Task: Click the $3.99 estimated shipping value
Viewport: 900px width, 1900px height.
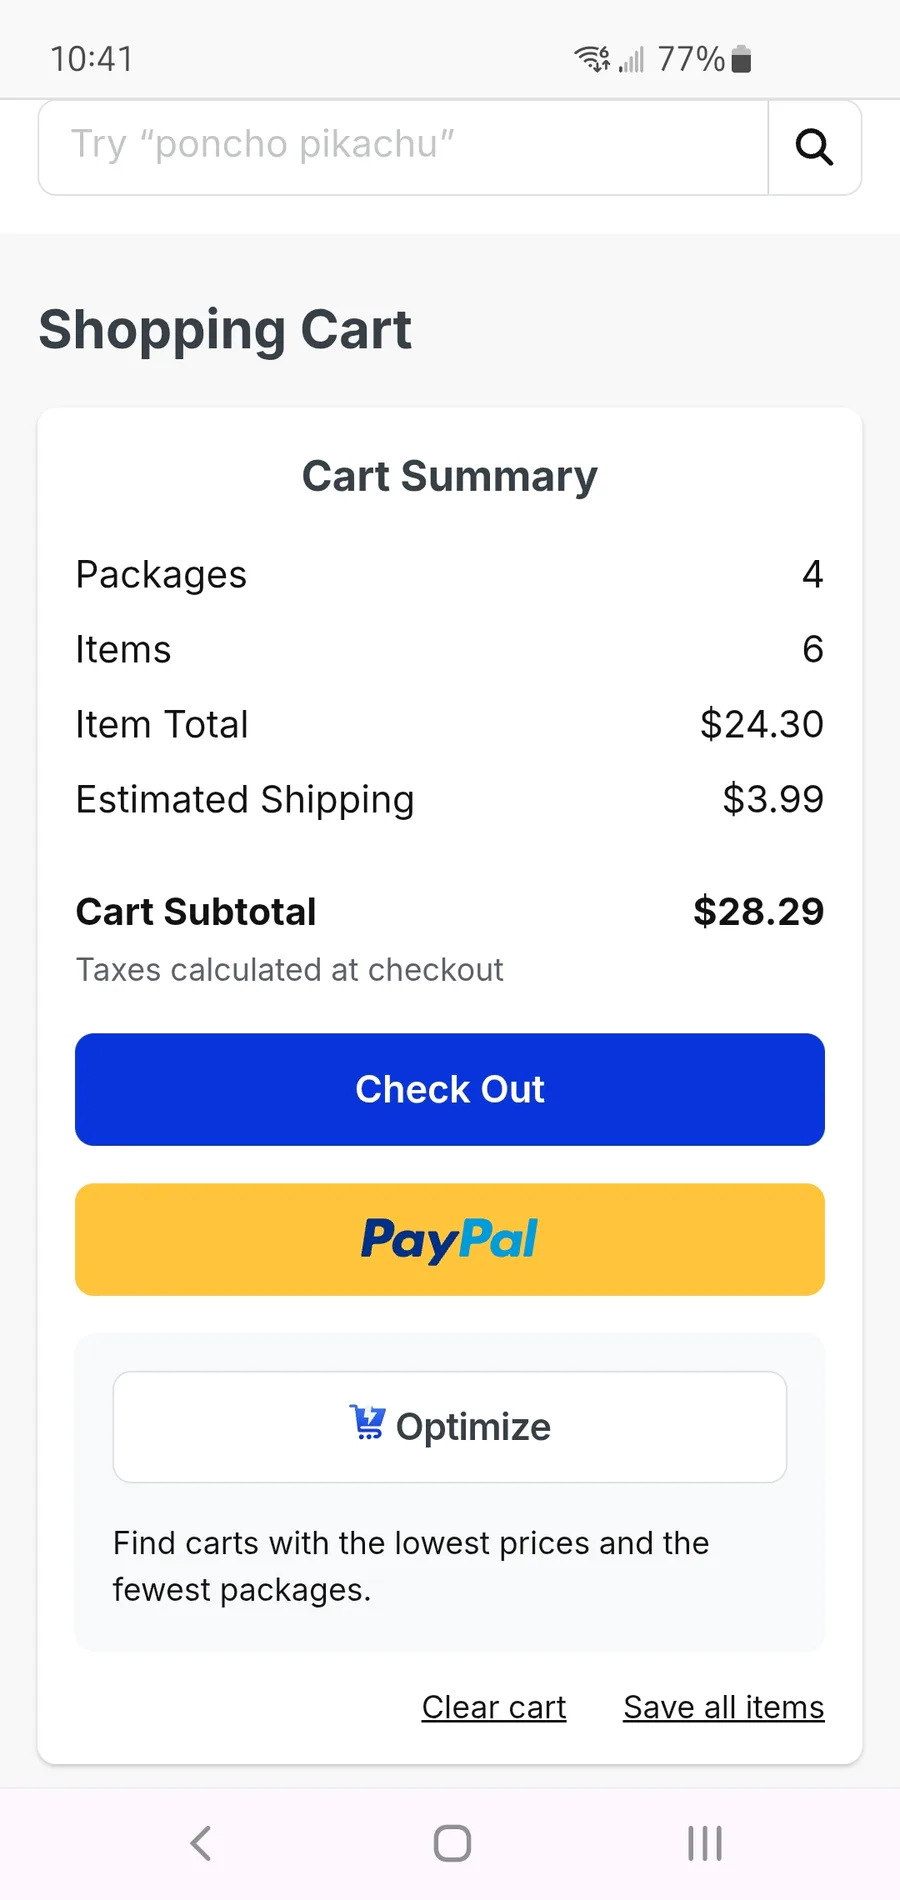Action: click(773, 799)
